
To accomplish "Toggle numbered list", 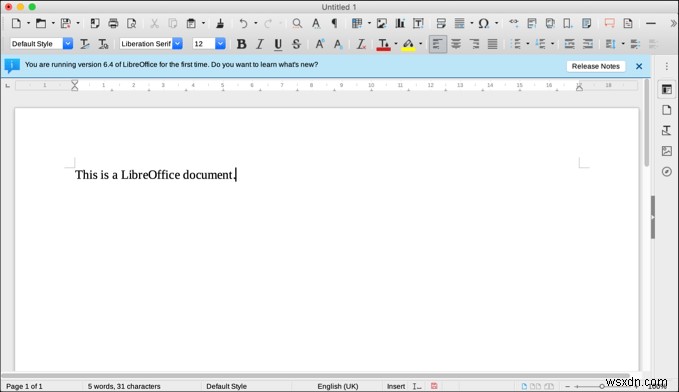I will 540,44.
